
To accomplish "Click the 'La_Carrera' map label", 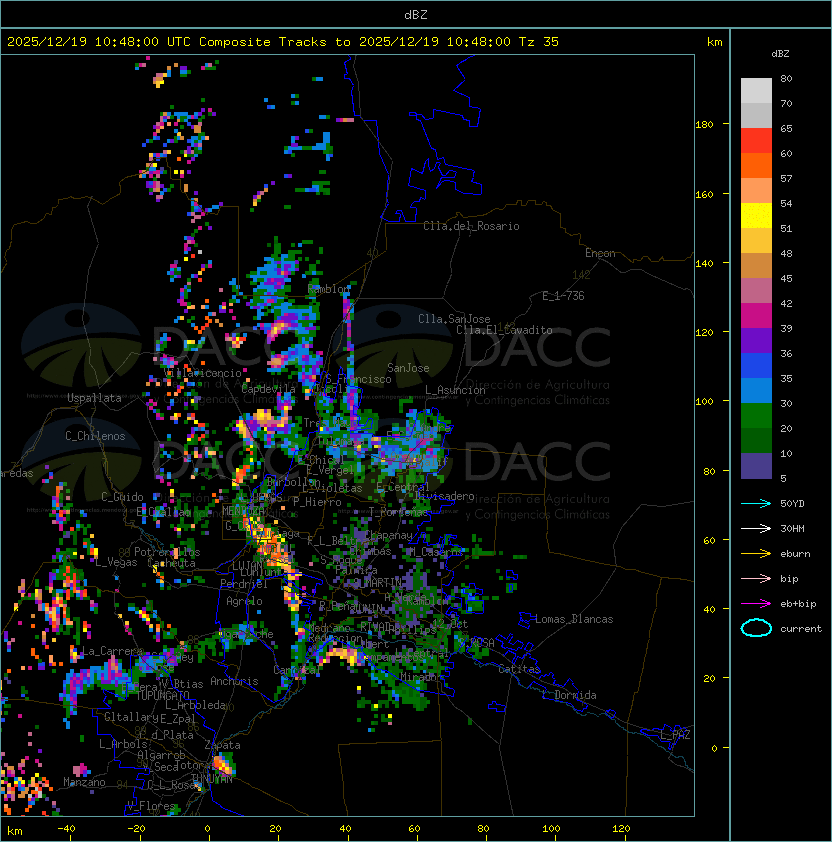I will point(112,651).
